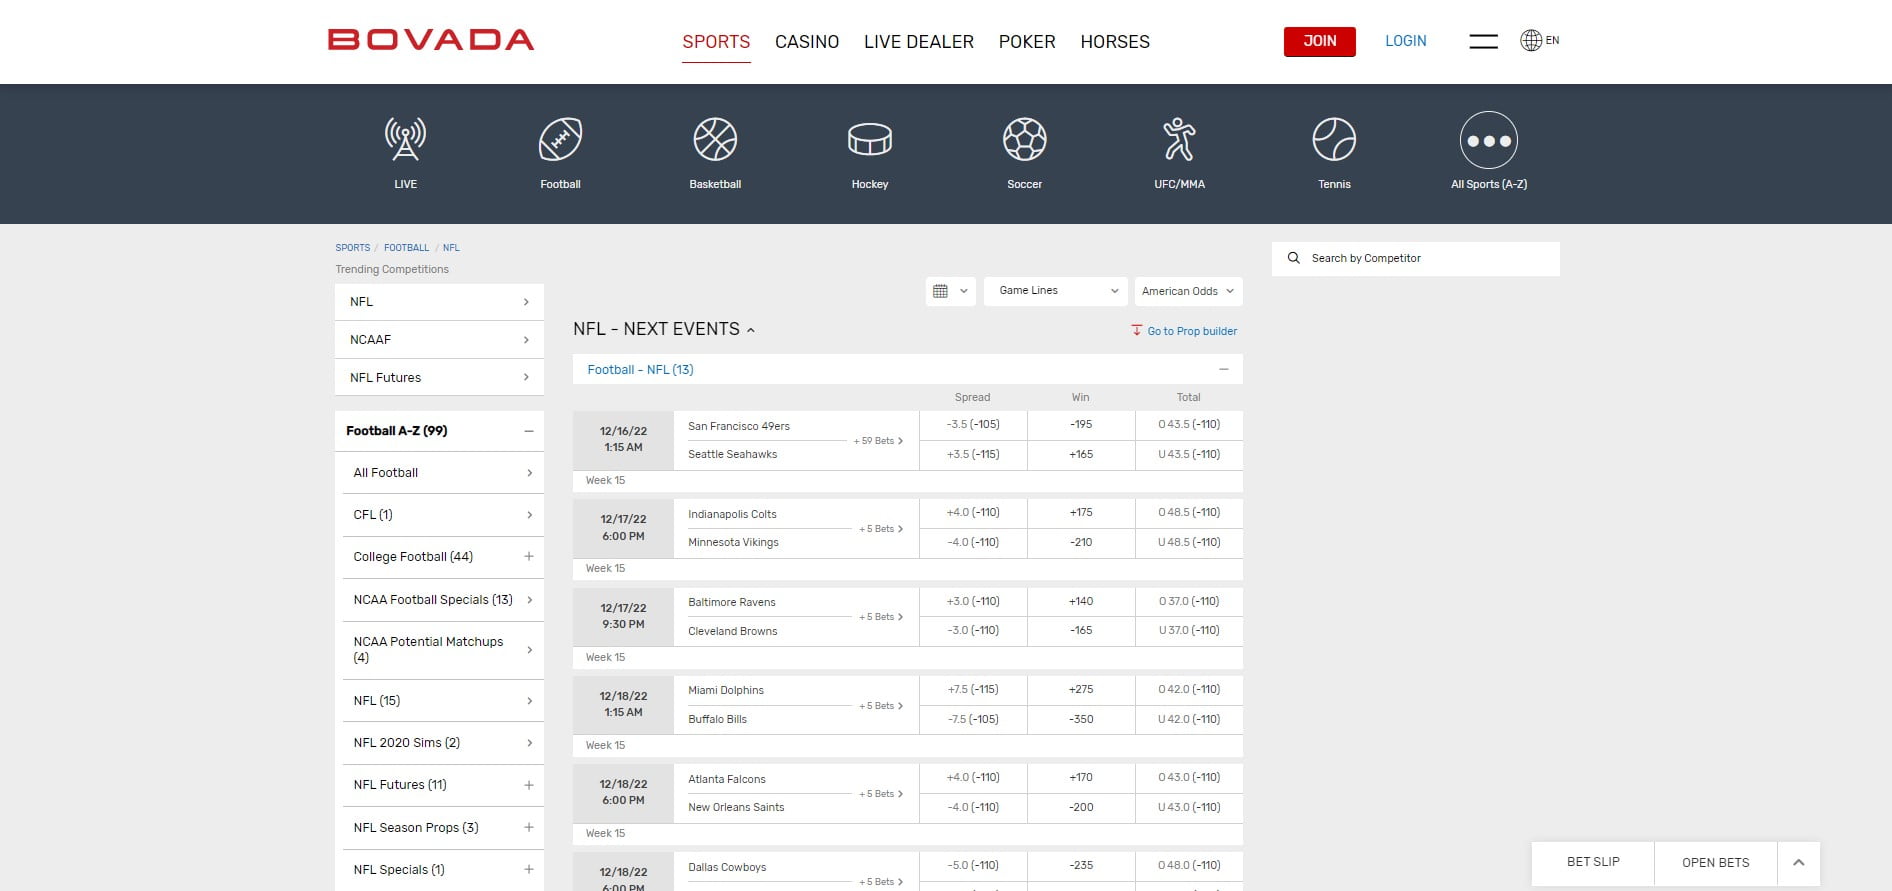Open the BET SLIP tab
This screenshot has height=891, width=1892.
(1593, 862)
